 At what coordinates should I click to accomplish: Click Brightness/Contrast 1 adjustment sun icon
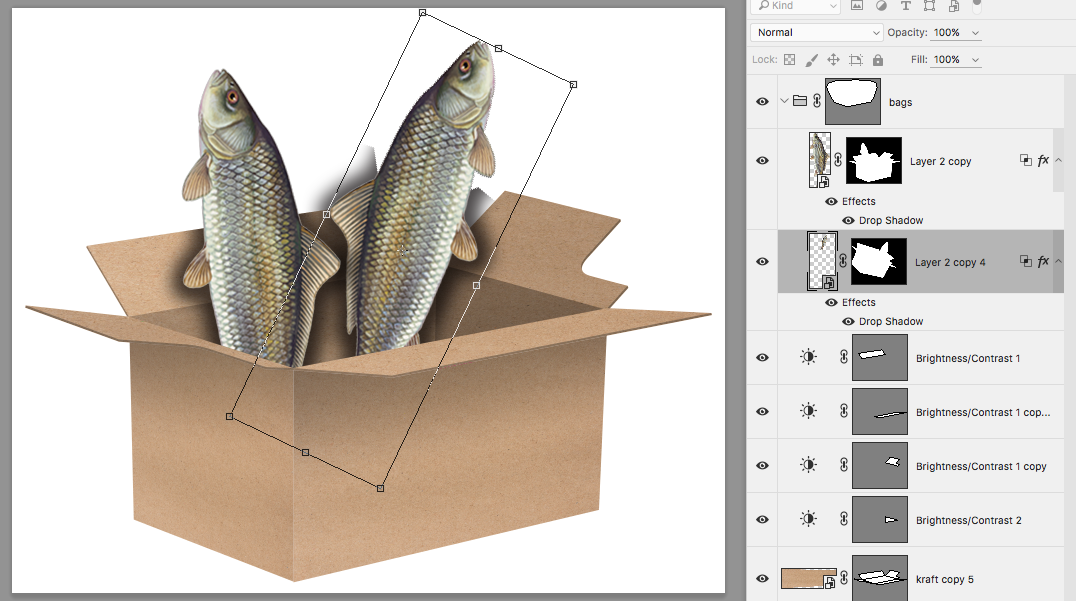808,357
